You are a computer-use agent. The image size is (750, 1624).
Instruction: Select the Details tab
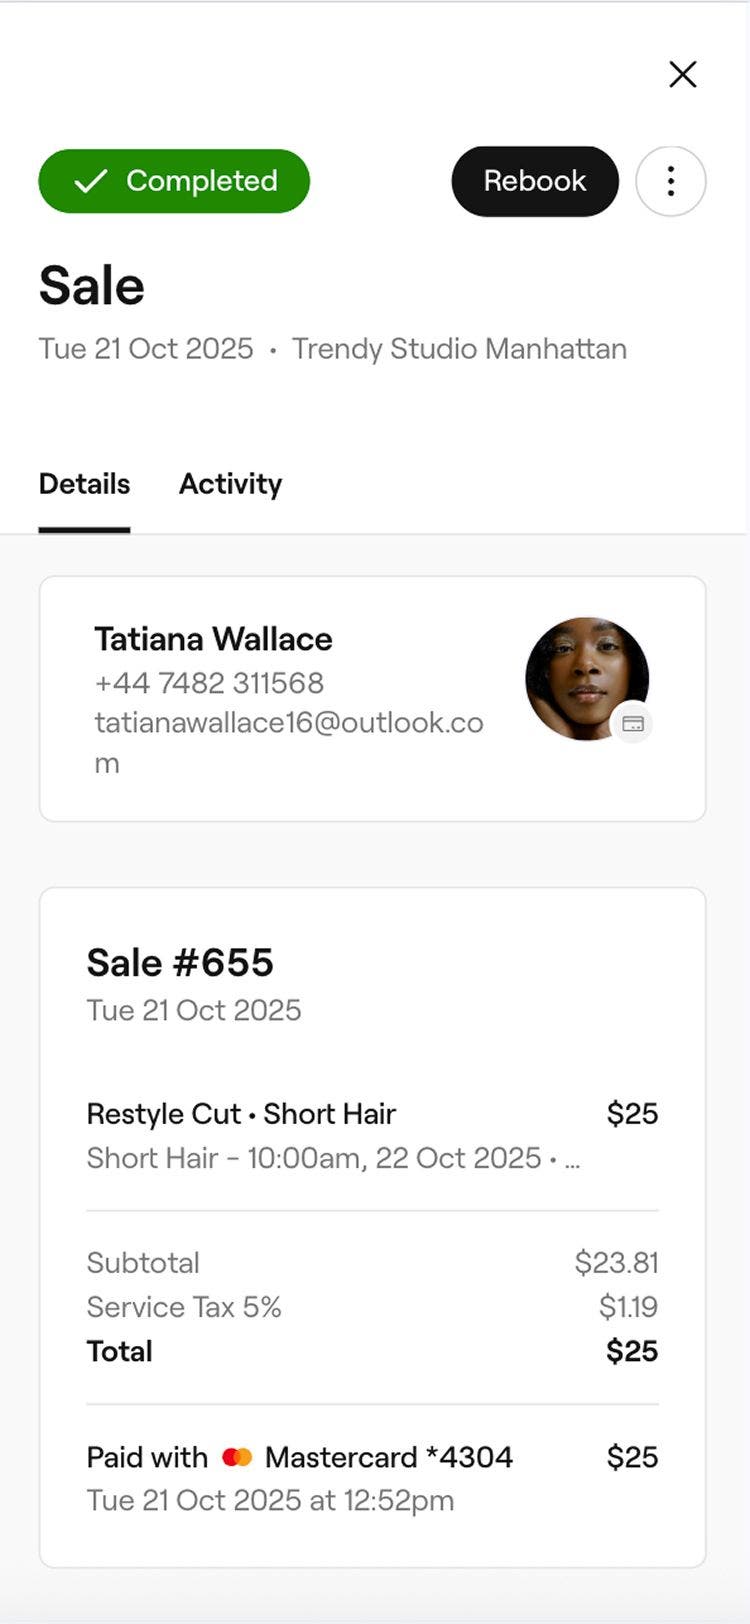pos(84,484)
